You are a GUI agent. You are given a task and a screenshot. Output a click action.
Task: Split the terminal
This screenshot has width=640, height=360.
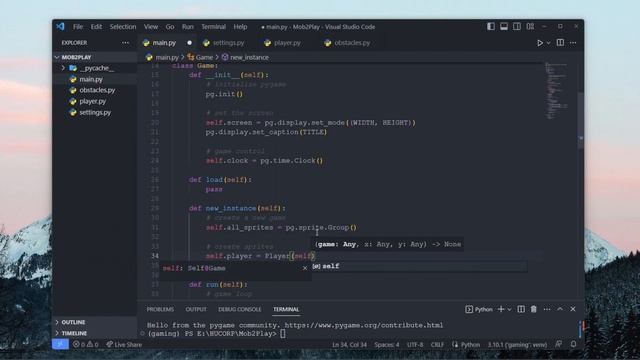click(x=521, y=309)
